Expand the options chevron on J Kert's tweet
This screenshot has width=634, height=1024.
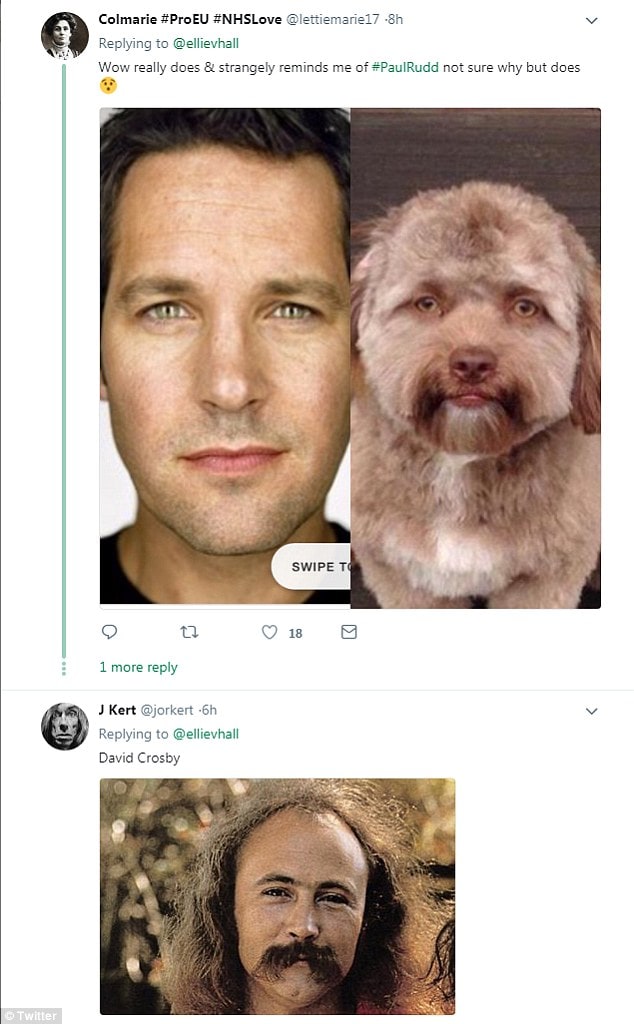point(591,711)
